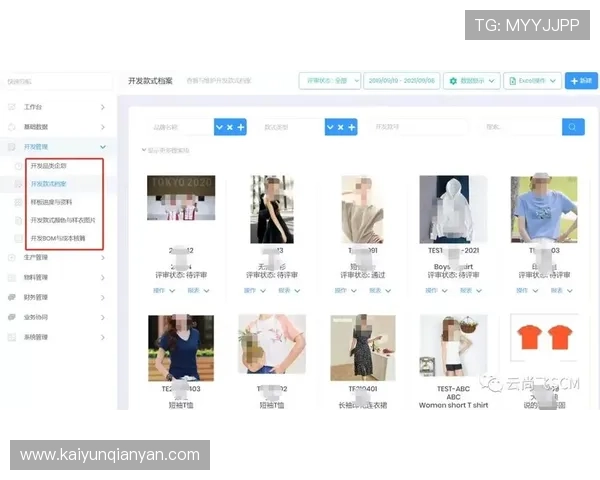Open 操作 dropdown under the black dress card
600x480 pixels.
point(255,291)
